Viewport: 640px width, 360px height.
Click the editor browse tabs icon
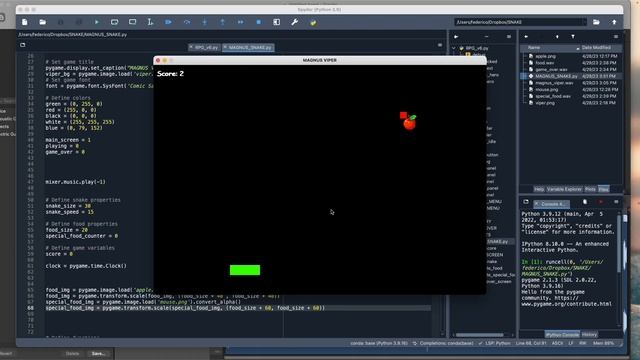click(23, 45)
